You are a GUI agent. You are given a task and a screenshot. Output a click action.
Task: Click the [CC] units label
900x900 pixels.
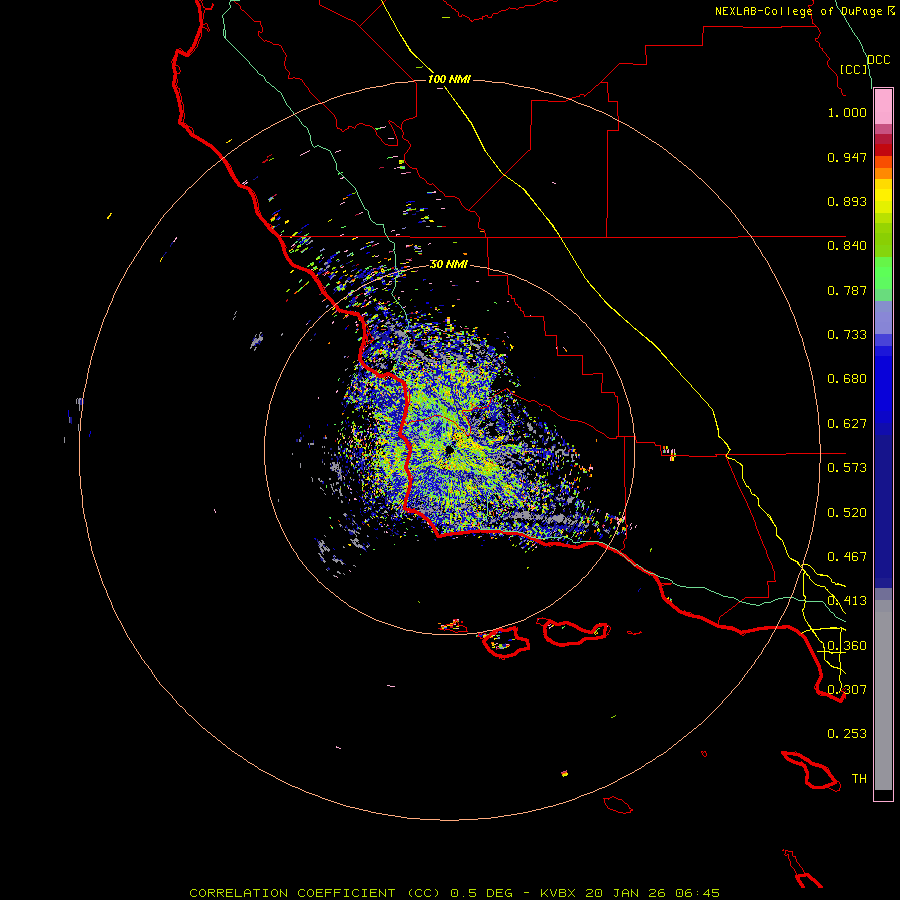tap(854, 69)
